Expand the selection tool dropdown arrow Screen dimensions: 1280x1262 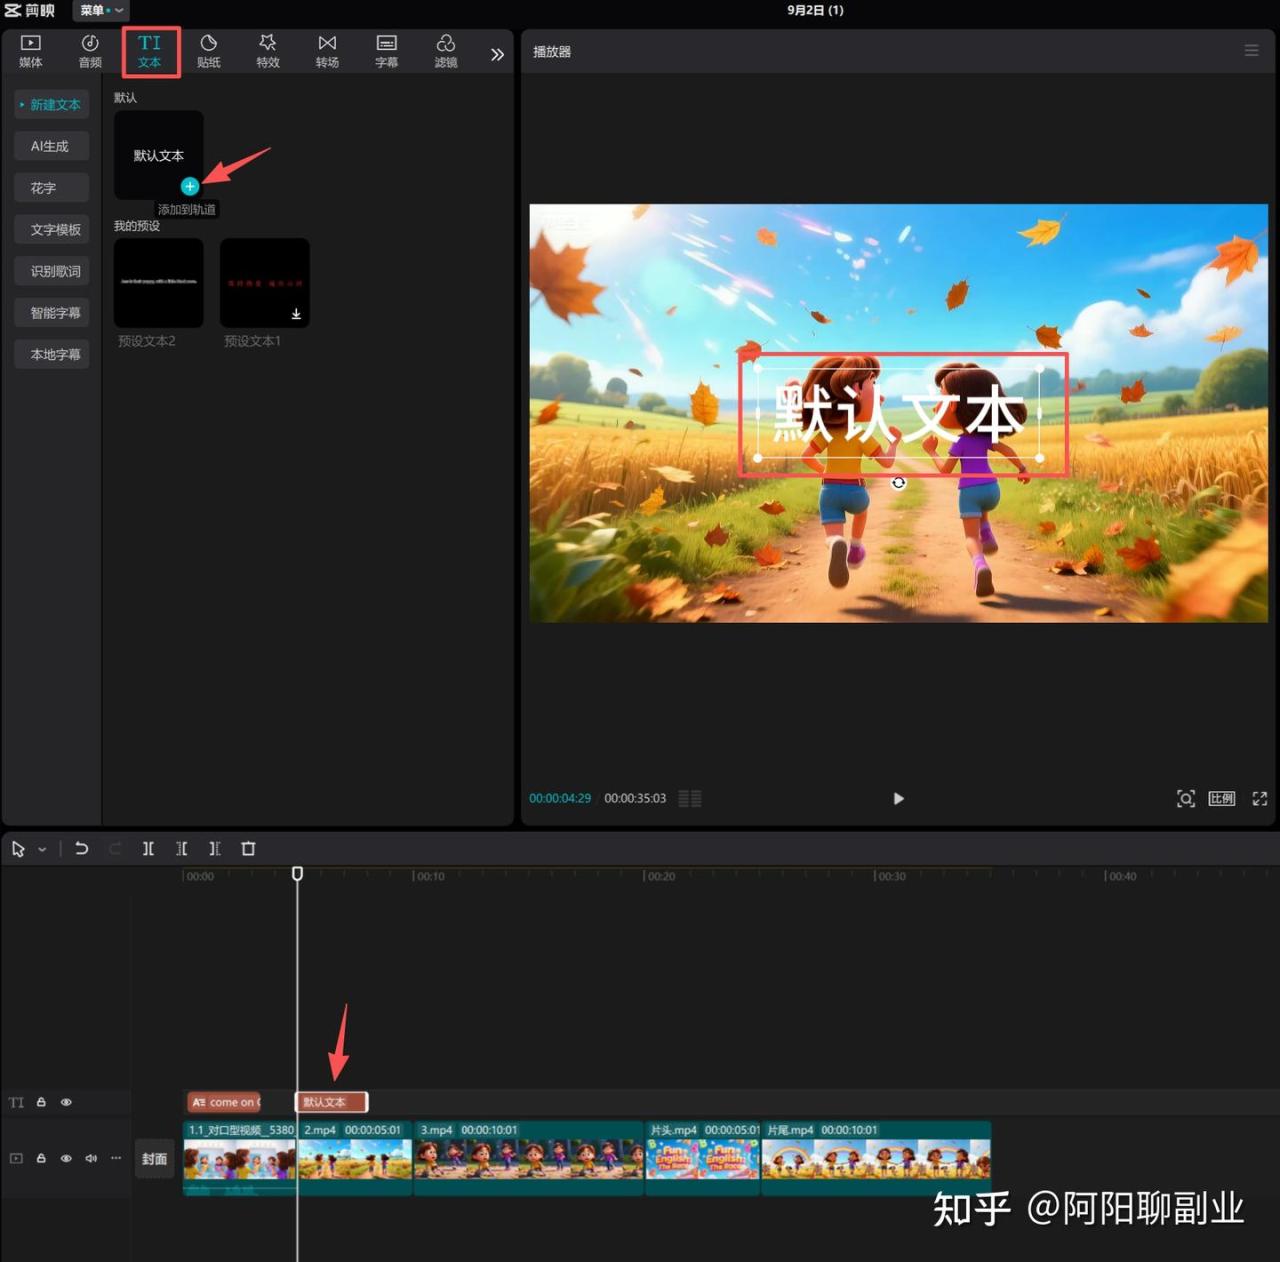pyautogui.click(x=42, y=849)
